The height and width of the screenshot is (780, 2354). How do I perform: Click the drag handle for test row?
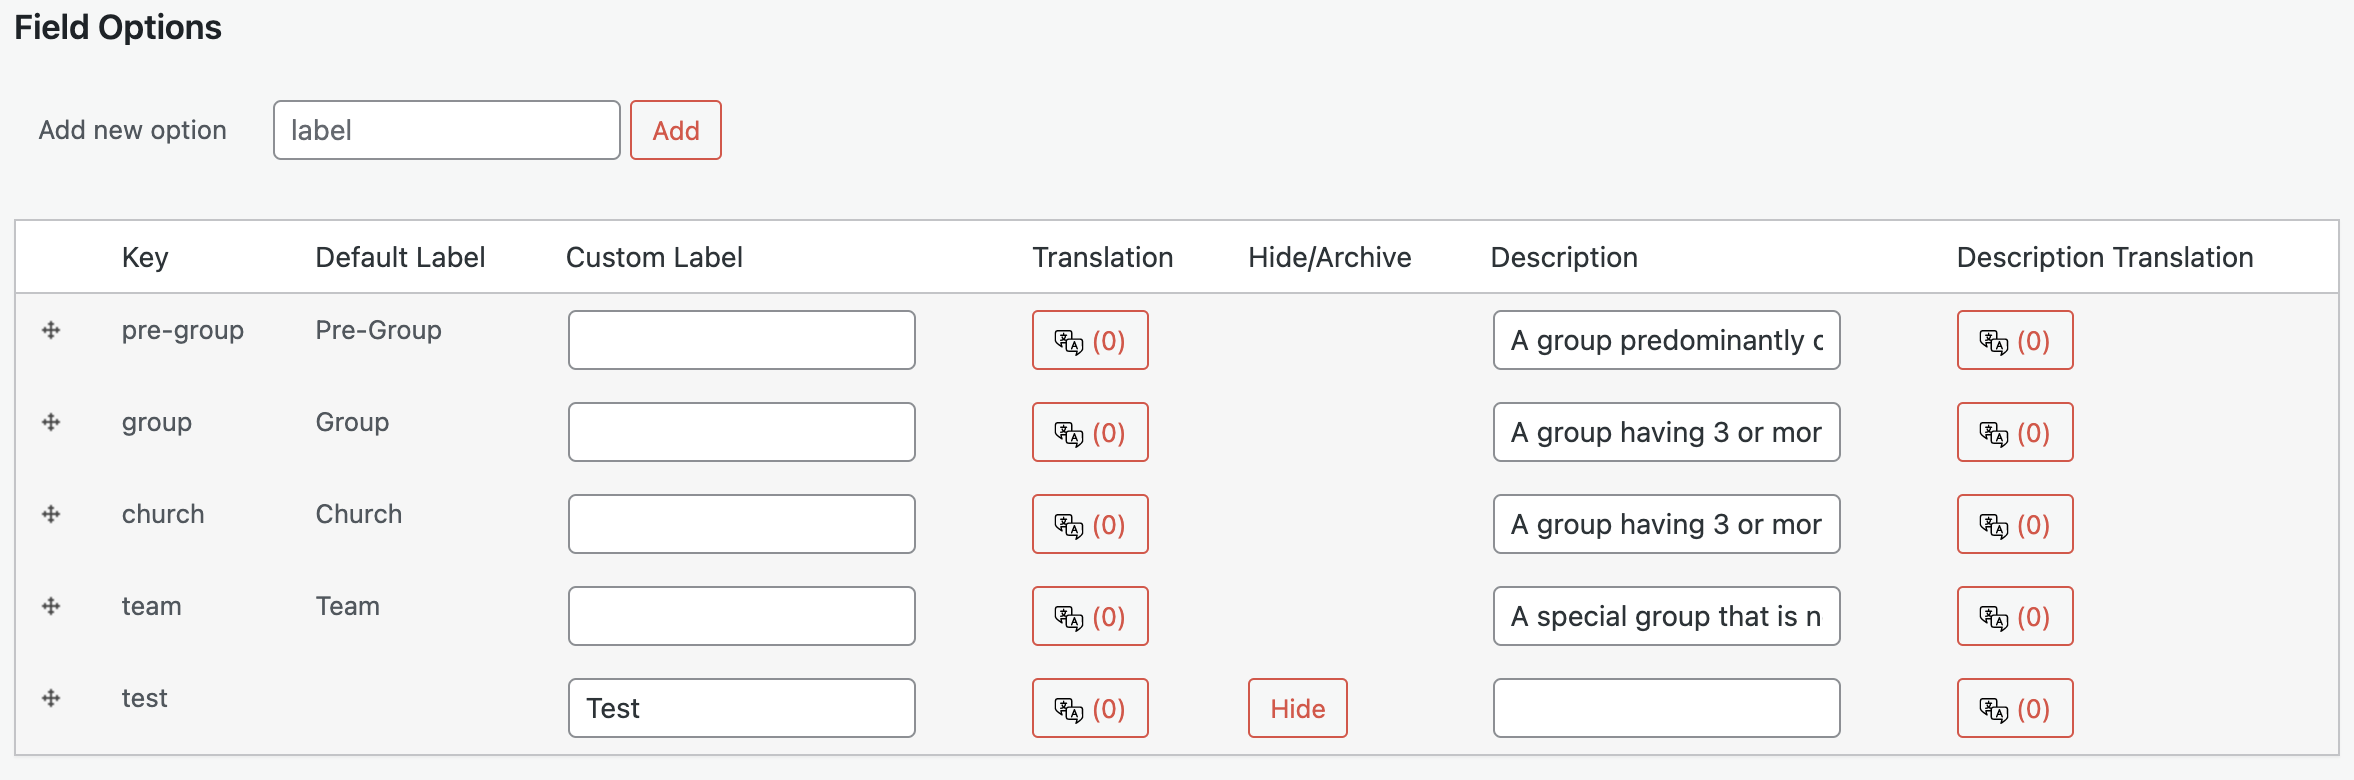click(51, 698)
